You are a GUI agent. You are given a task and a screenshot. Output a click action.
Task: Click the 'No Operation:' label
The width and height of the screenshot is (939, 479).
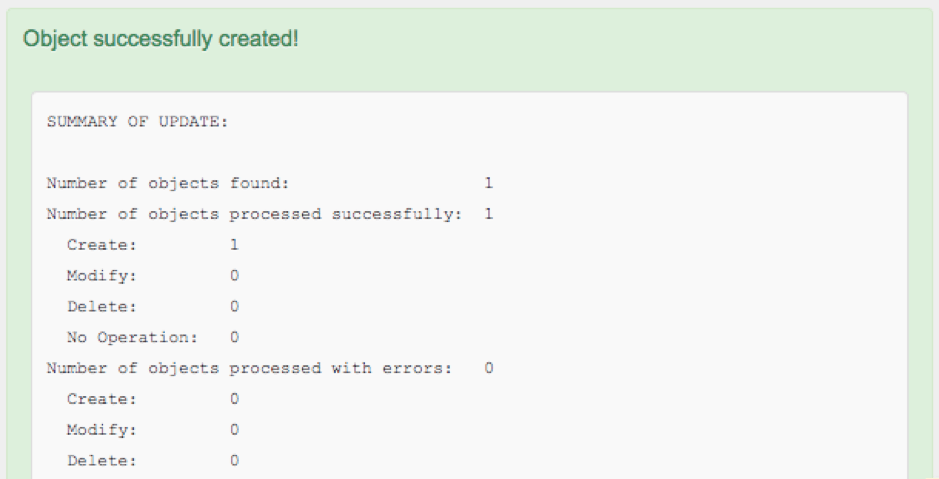(132, 338)
